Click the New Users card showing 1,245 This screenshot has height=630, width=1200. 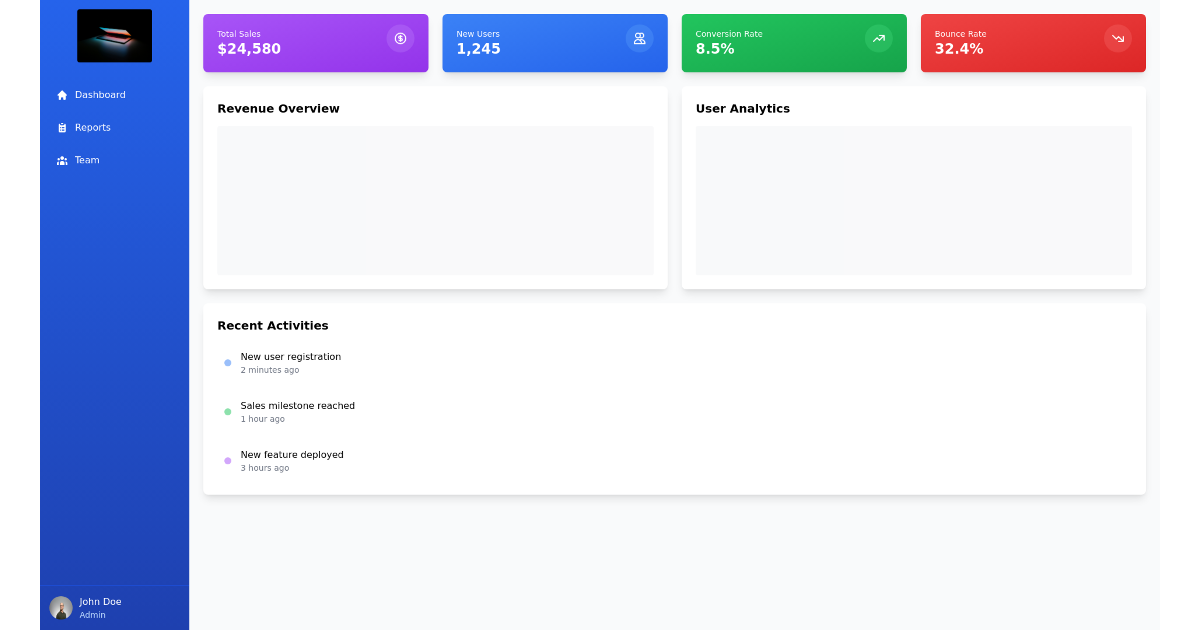pos(555,43)
